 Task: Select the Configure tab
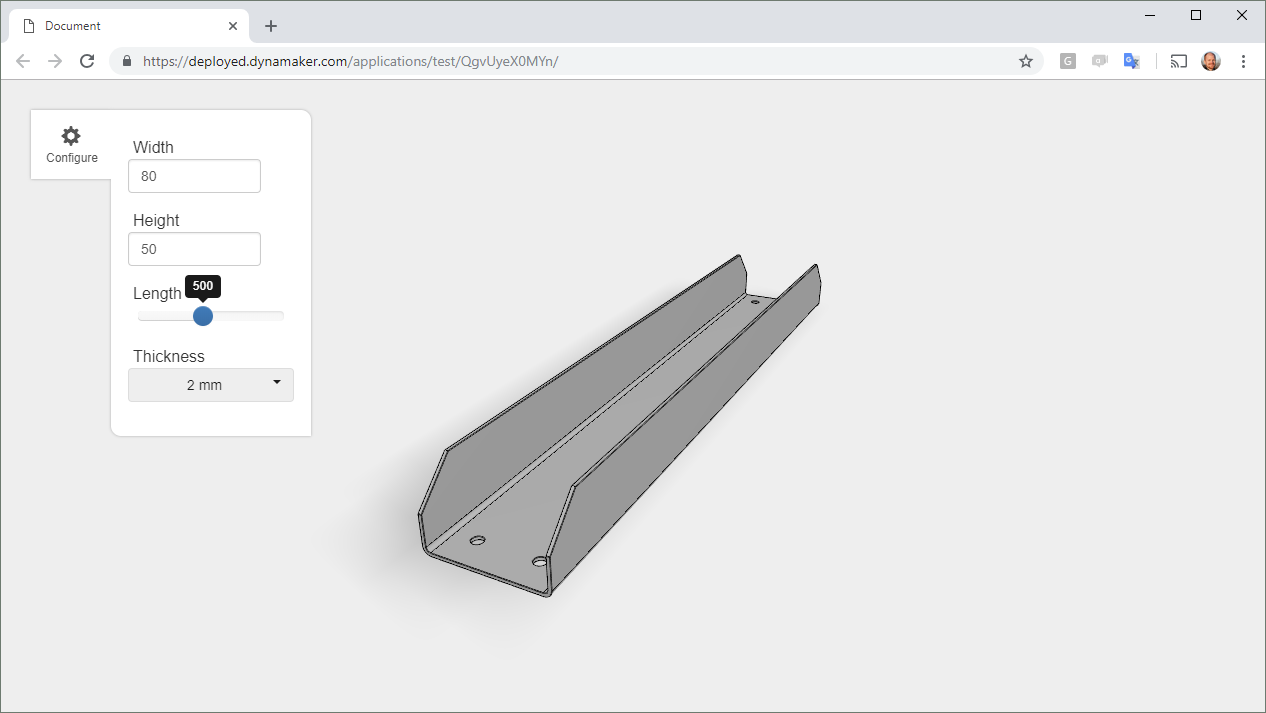click(x=71, y=144)
